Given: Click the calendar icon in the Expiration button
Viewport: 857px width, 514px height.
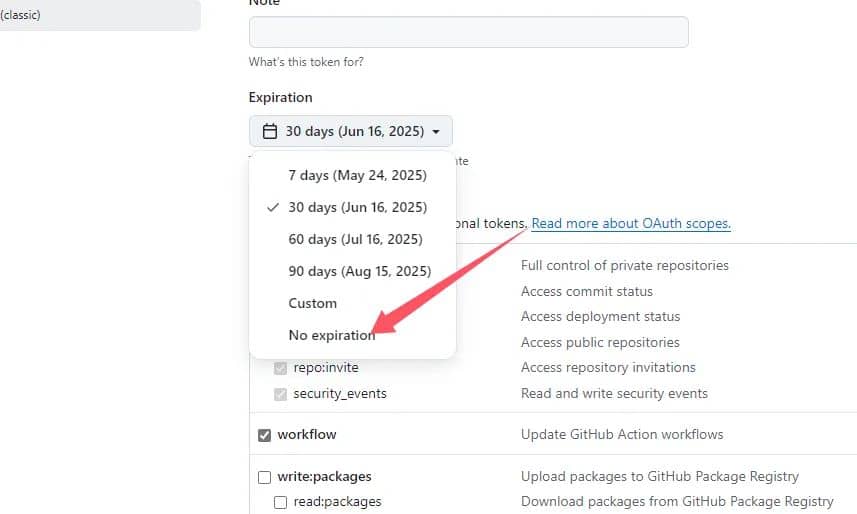Looking at the screenshot, I should (269, 132).
